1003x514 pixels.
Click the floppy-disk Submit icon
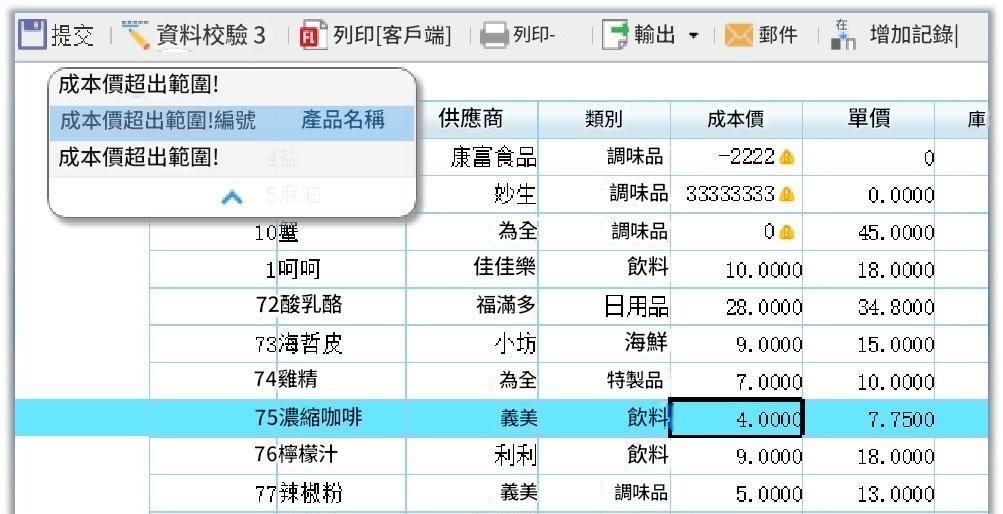(x=32, y=34)
